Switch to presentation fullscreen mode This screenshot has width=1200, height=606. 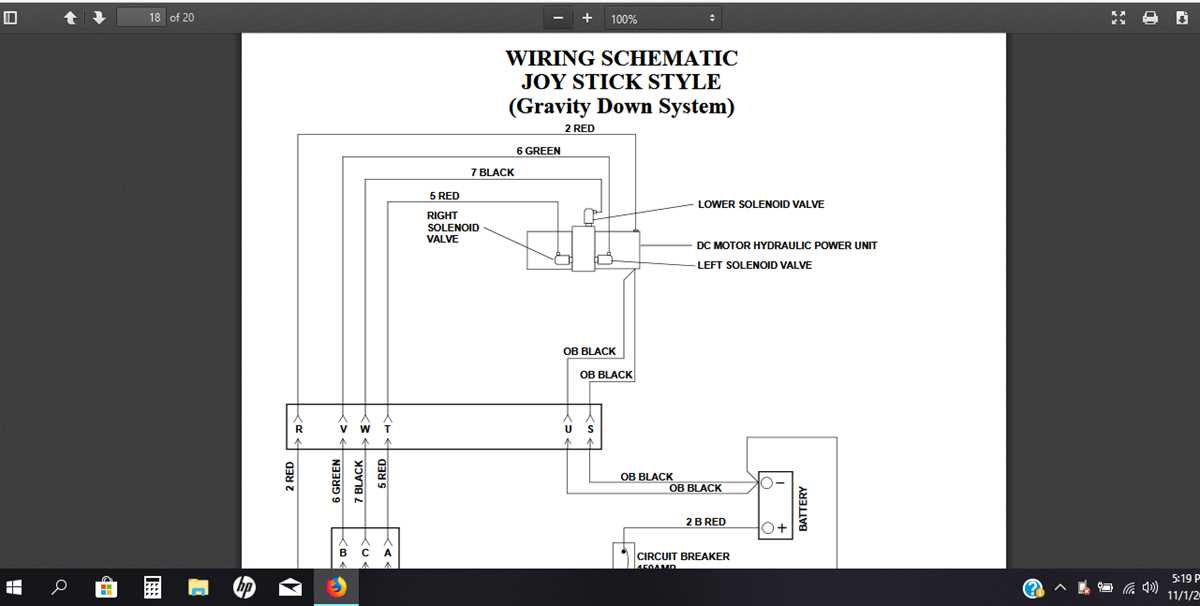click(1119, 18)
